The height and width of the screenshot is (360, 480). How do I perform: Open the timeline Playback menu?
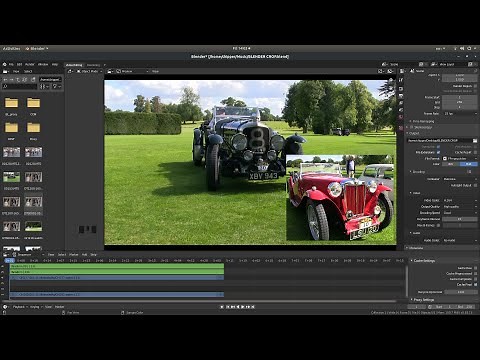pyautogui.click(x=19, y=307)
